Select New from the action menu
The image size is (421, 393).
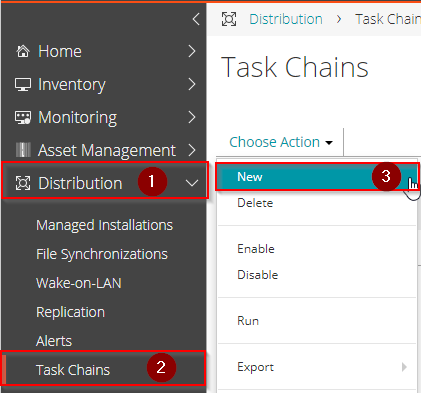316,177
